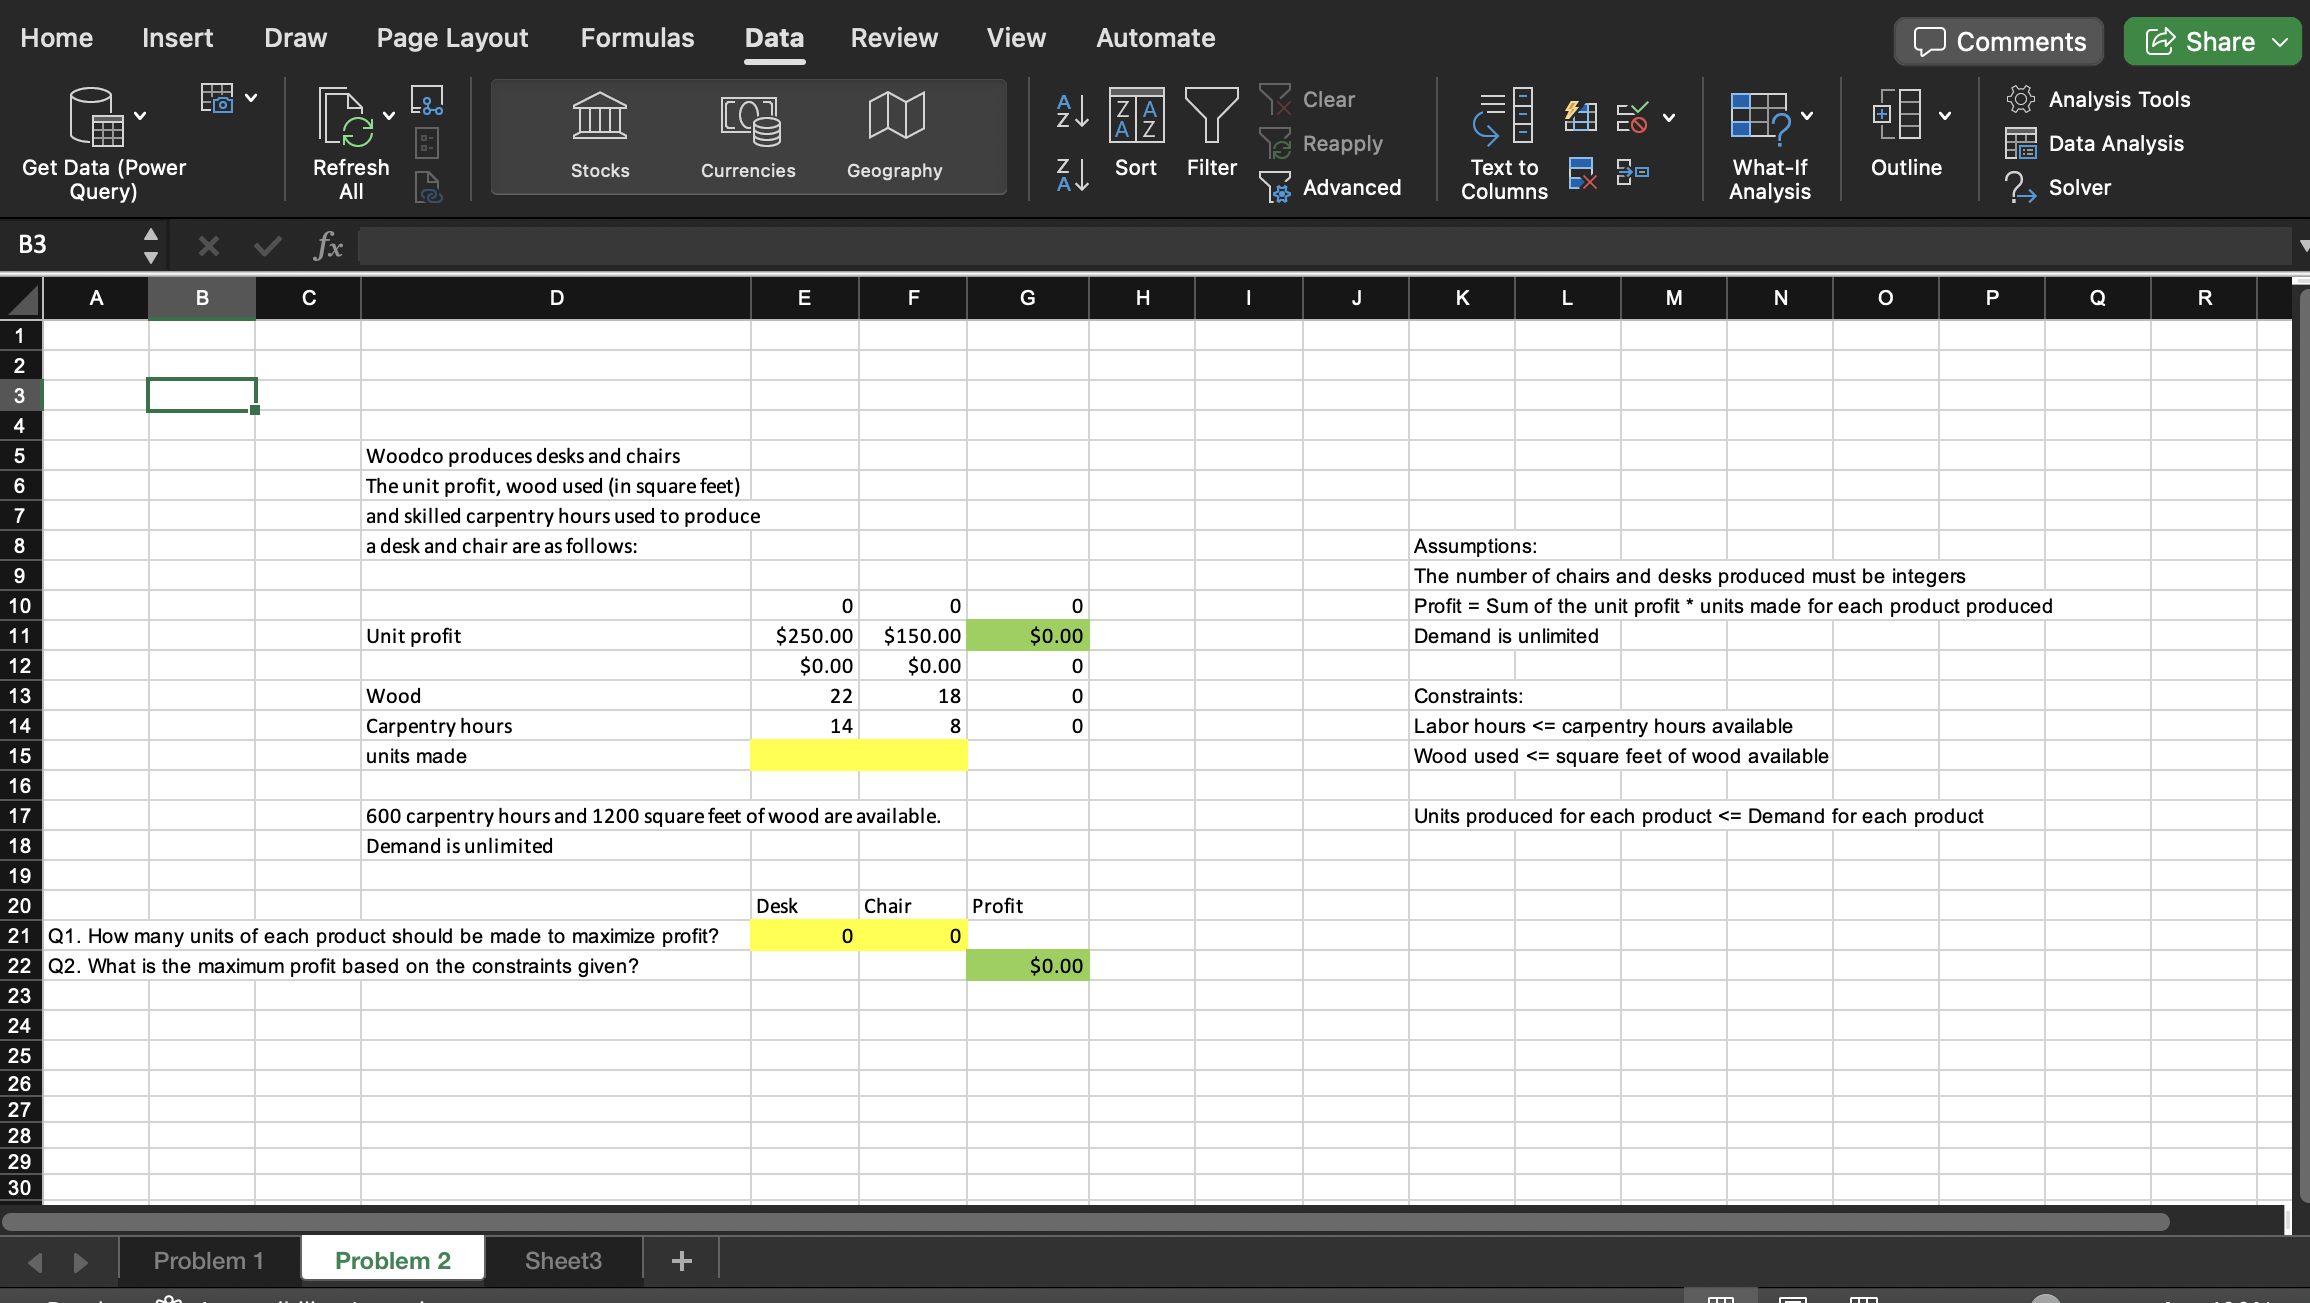Sort ascending A to Z
The height and width of the screenshot is (1303, 2310).
(1071, 112)
